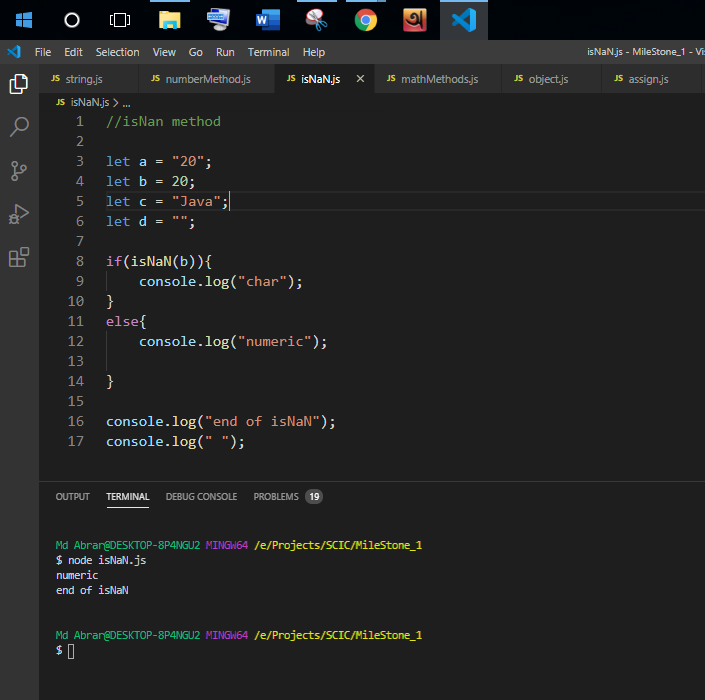Screen dimensions: 705x700
Task: Open Microsoft Word from taskbar
Action: click(x=268, y=19)
